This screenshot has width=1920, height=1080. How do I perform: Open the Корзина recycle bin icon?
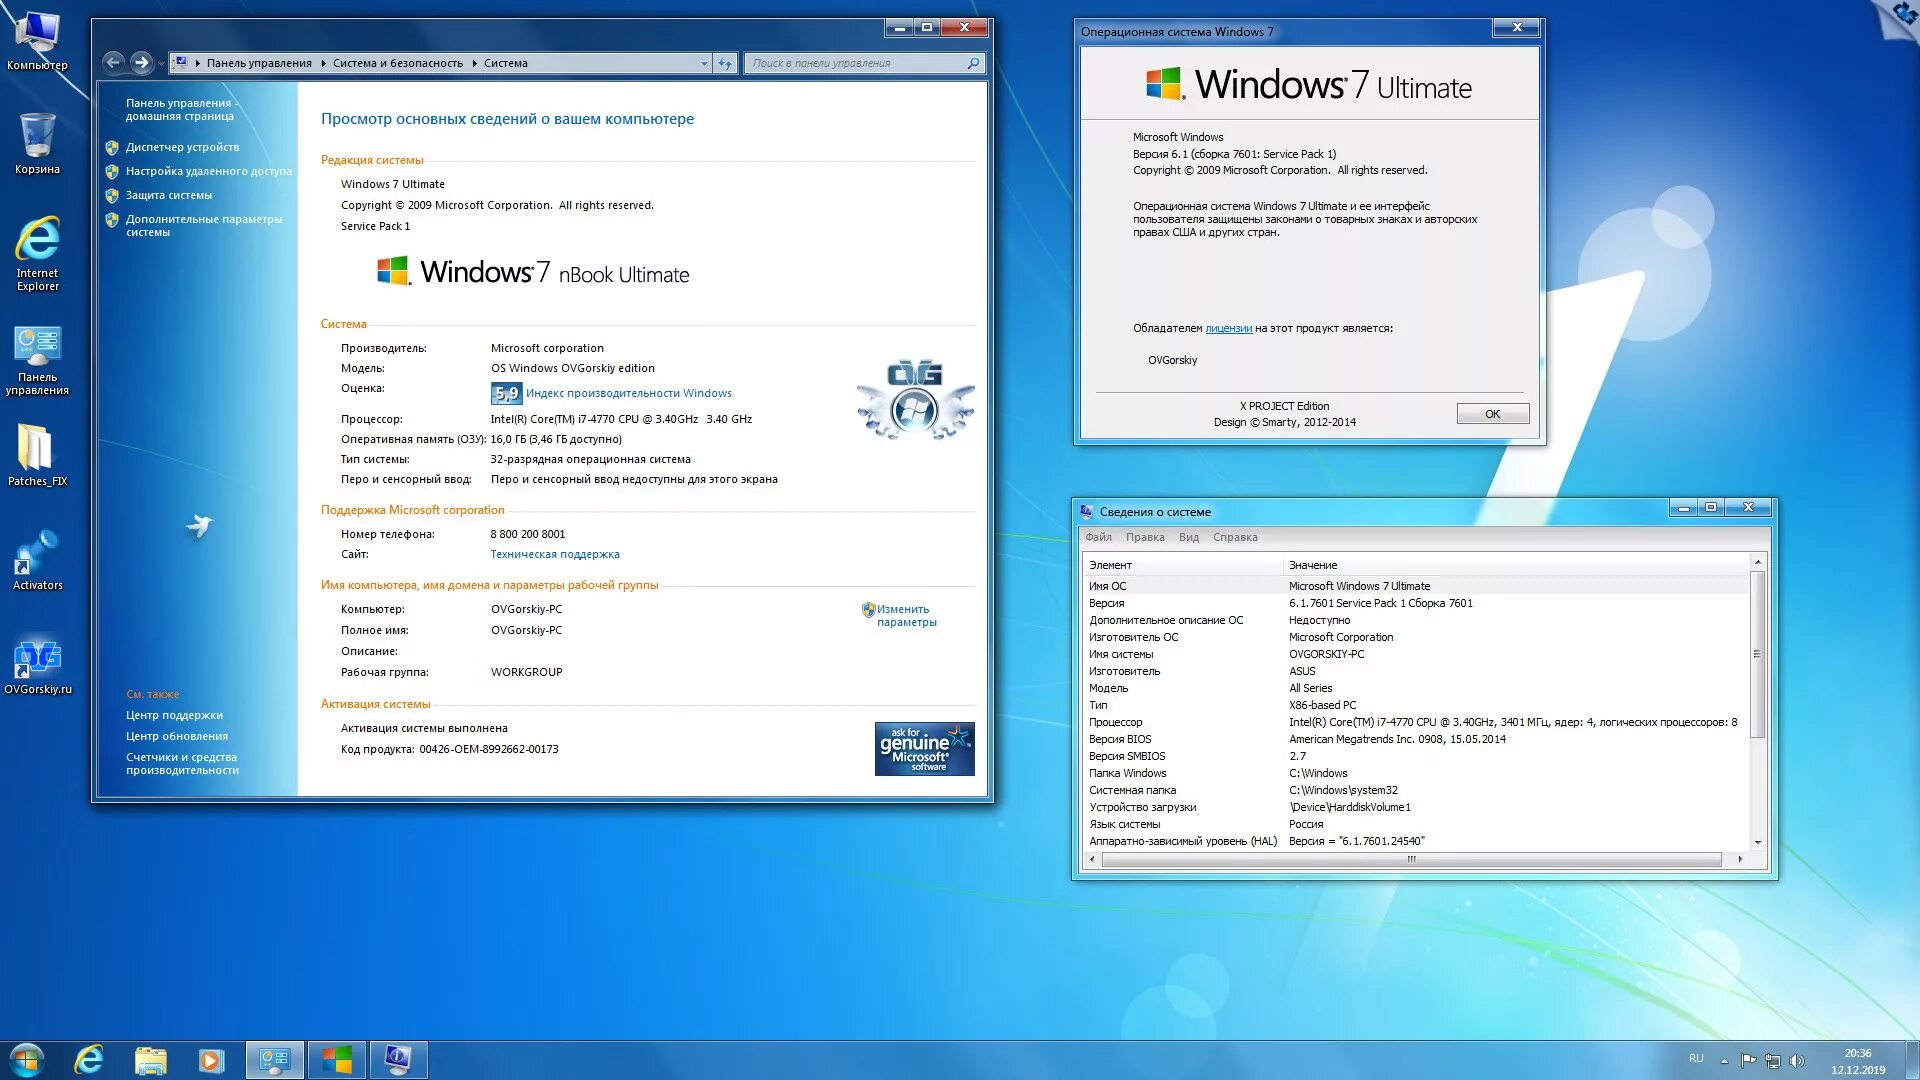point(37,143)
